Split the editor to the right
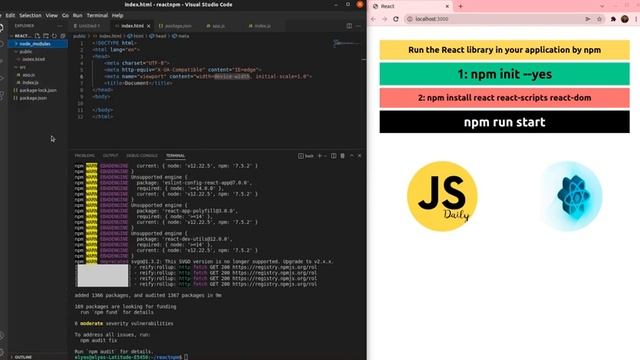Screen dimensions: 640x360 349,26
